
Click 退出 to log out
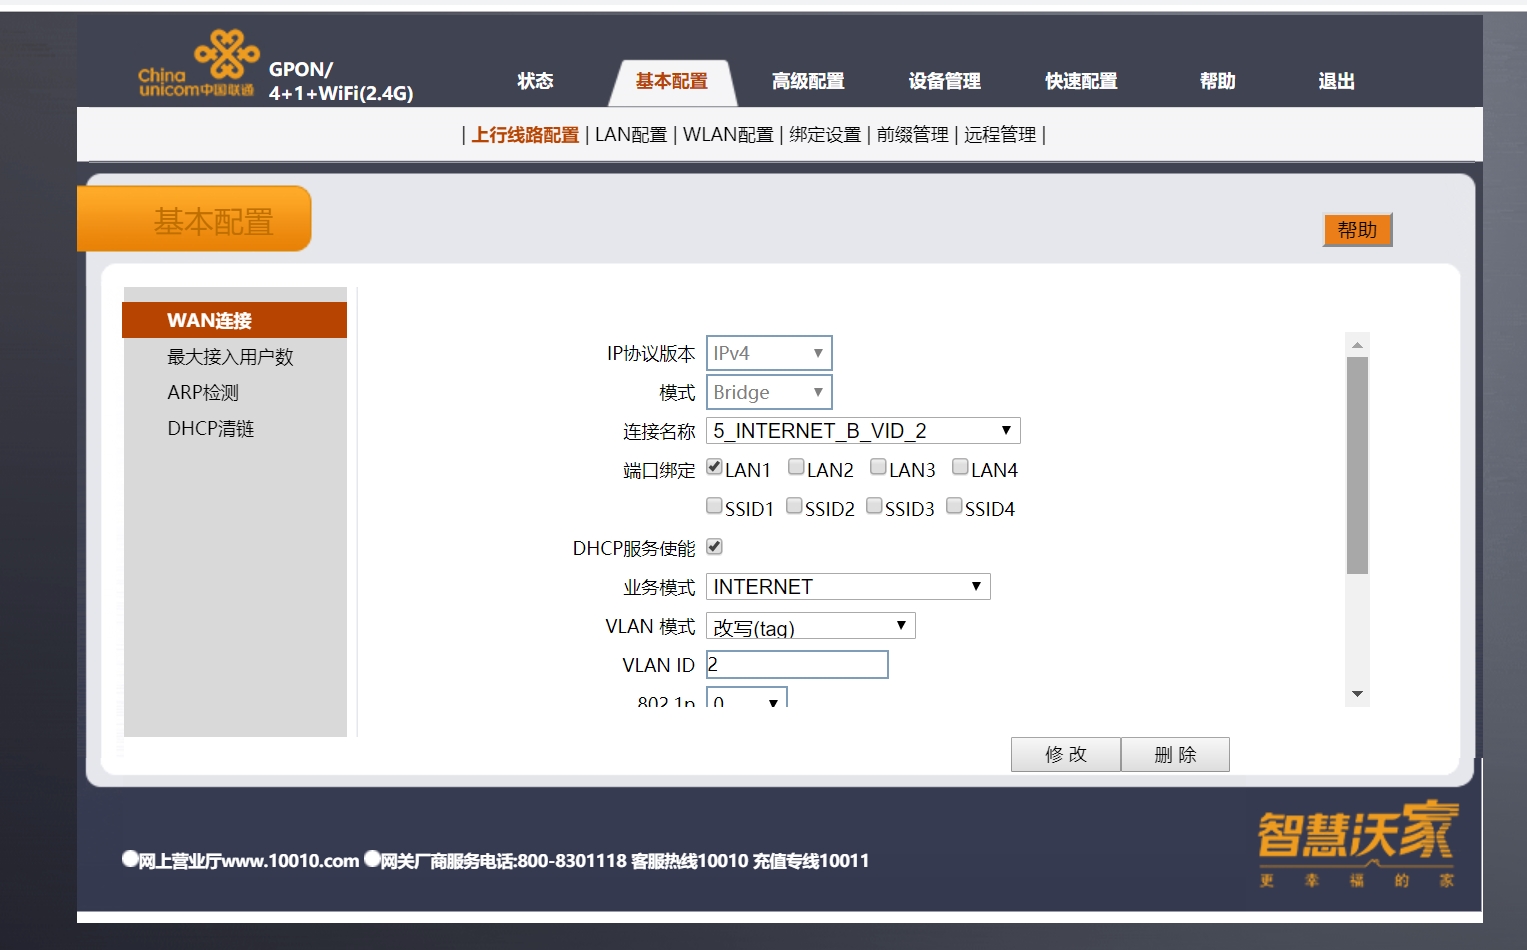click(1336, 81)
